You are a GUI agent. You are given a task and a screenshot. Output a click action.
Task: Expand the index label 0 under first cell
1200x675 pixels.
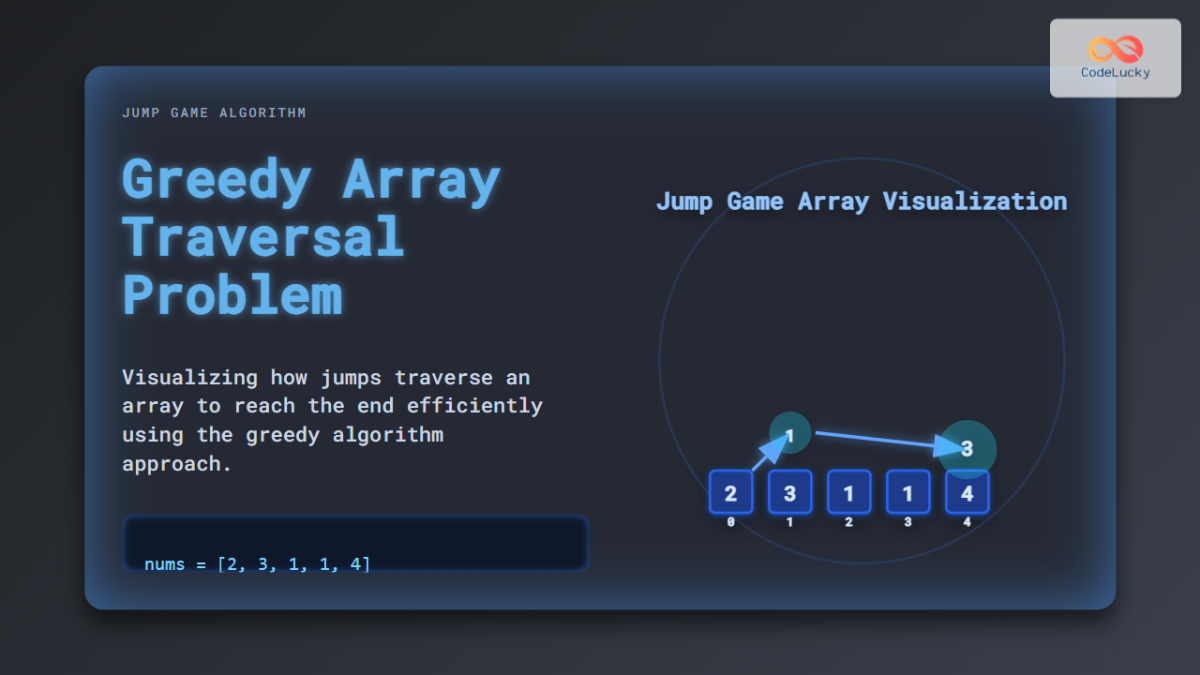[730, 521]
